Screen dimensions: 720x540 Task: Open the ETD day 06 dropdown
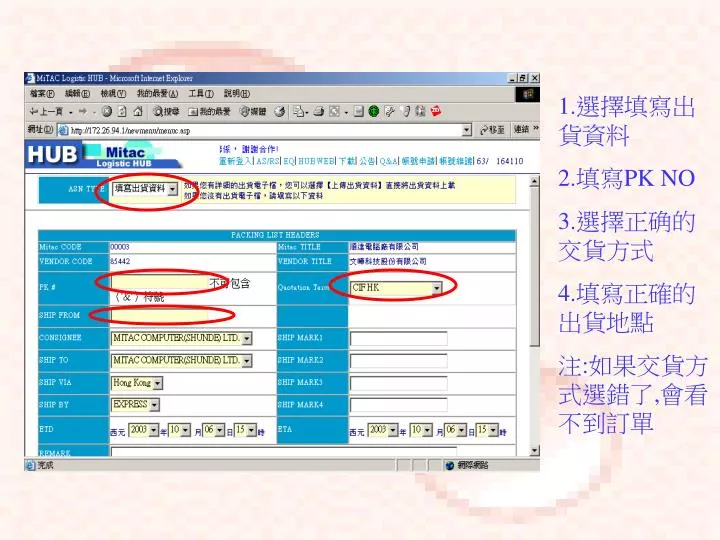(214, 430)
